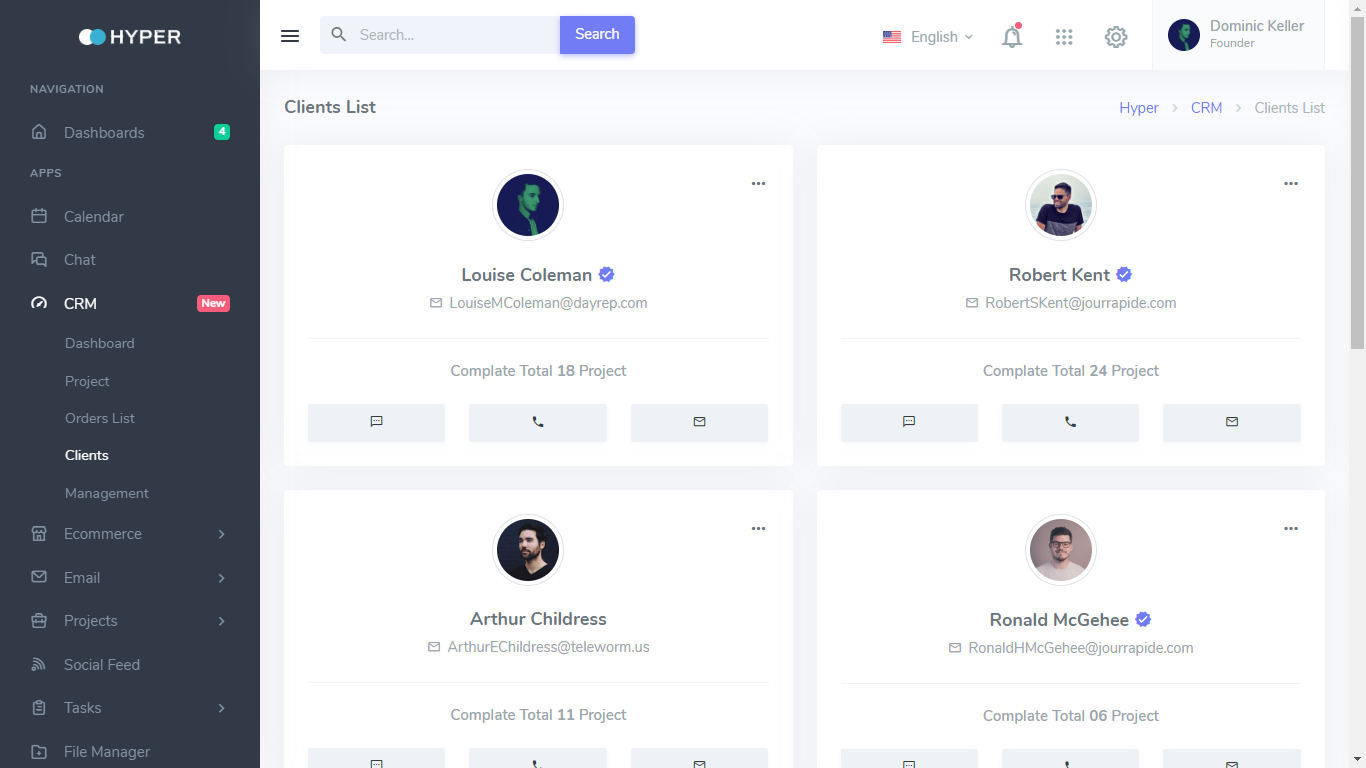
Task: Open the Calendar app in the sidebar
Action: click(x=94, y=217)
